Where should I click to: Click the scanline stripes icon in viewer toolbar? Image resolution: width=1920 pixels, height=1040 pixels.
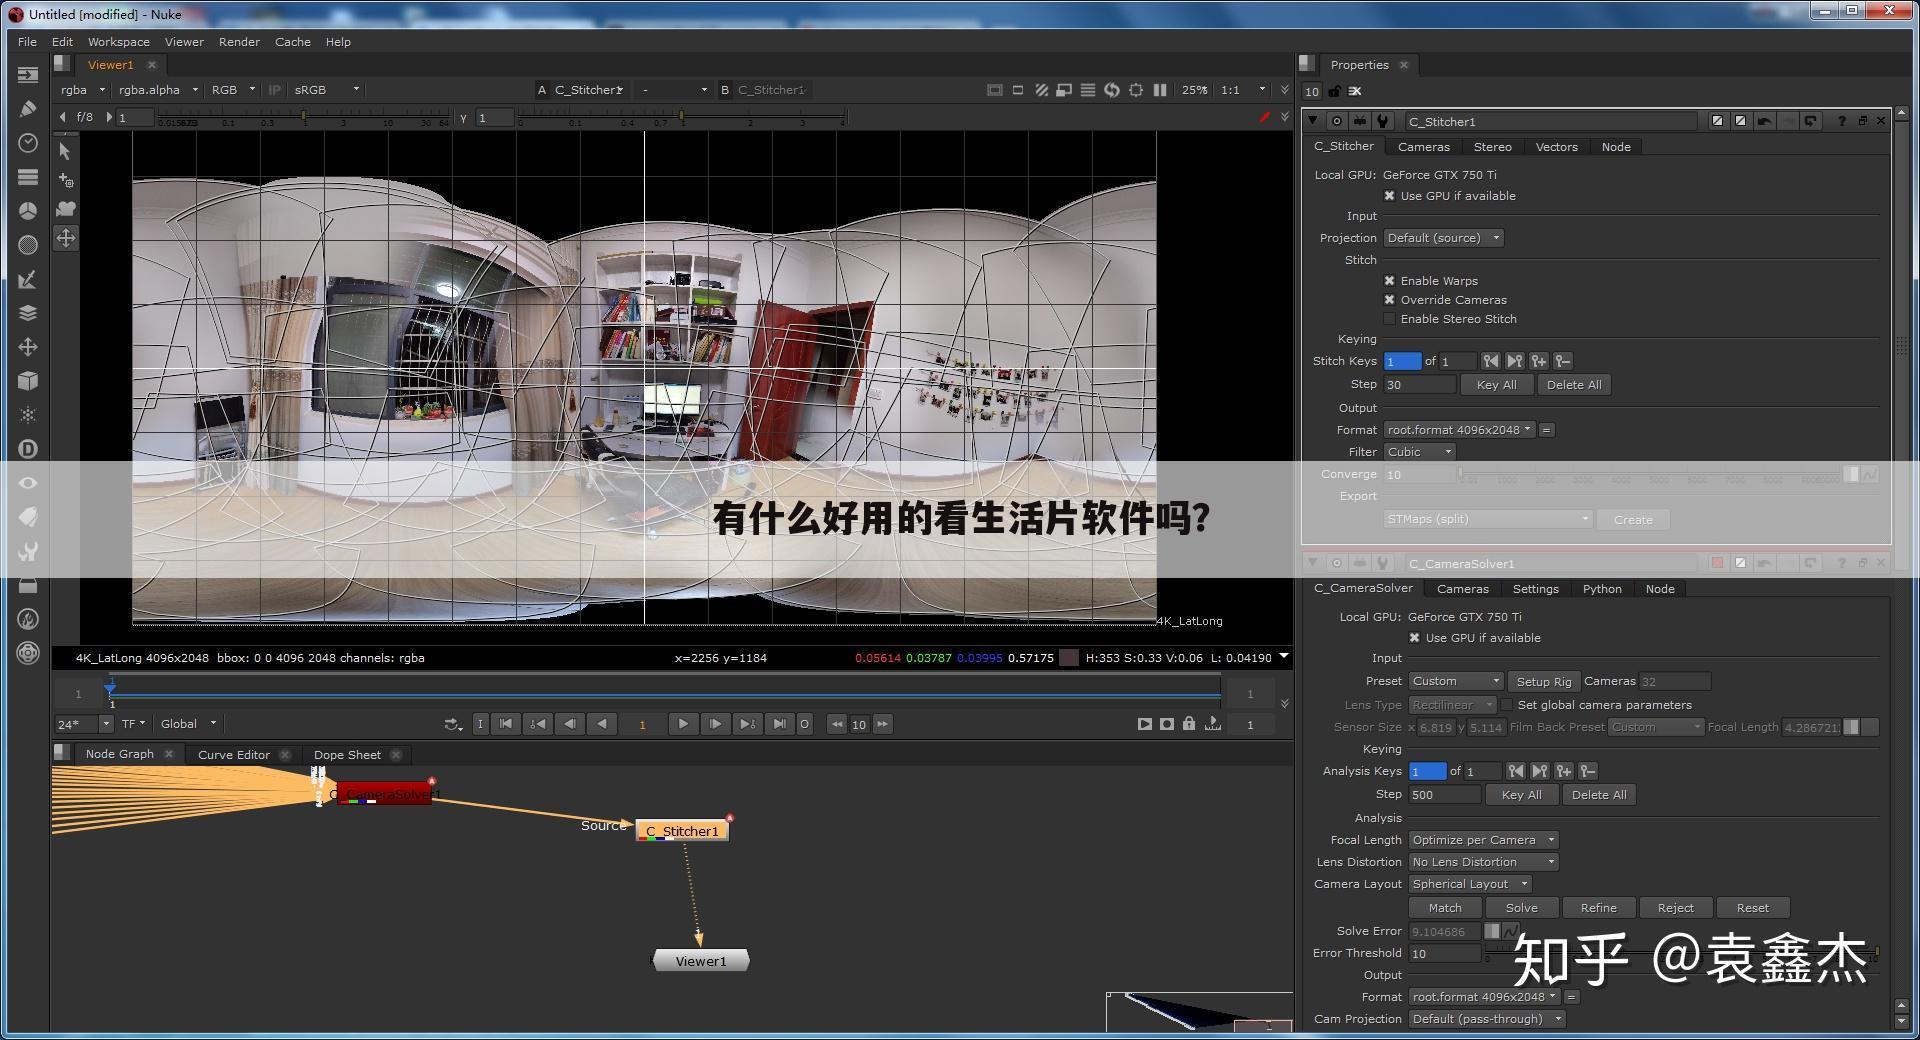click(1088, 90)
